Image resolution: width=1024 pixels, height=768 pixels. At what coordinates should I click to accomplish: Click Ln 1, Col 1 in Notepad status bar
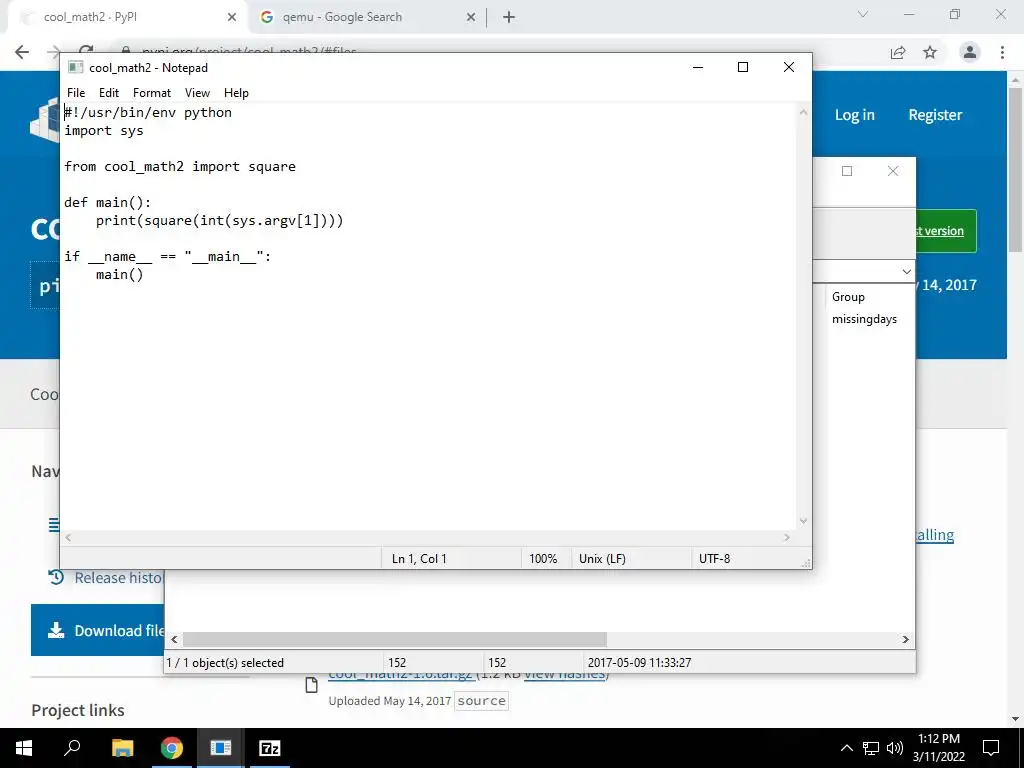419,558
